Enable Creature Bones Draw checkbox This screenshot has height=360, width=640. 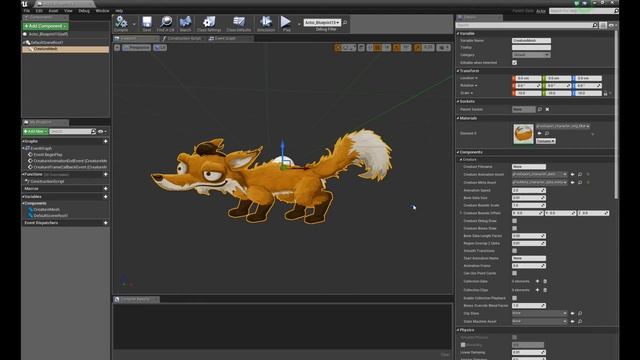(514, 228)
